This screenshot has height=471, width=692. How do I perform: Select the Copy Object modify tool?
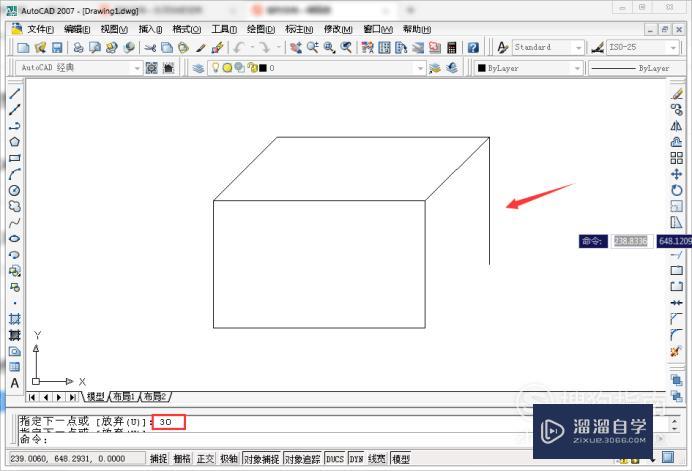[x=677, y=109]
